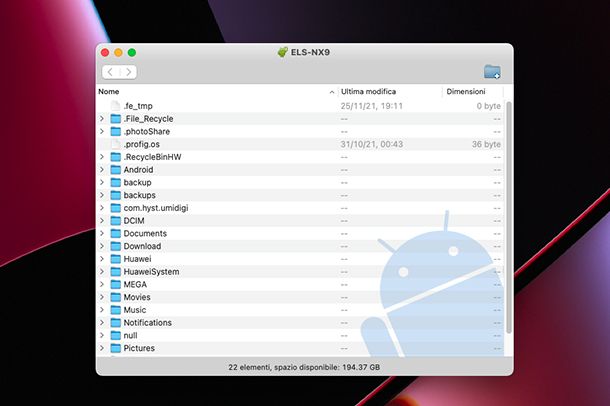This screenshot has width=610, height=406.
Task: Expand the Android folder chevron
Action: coord(102,170)
